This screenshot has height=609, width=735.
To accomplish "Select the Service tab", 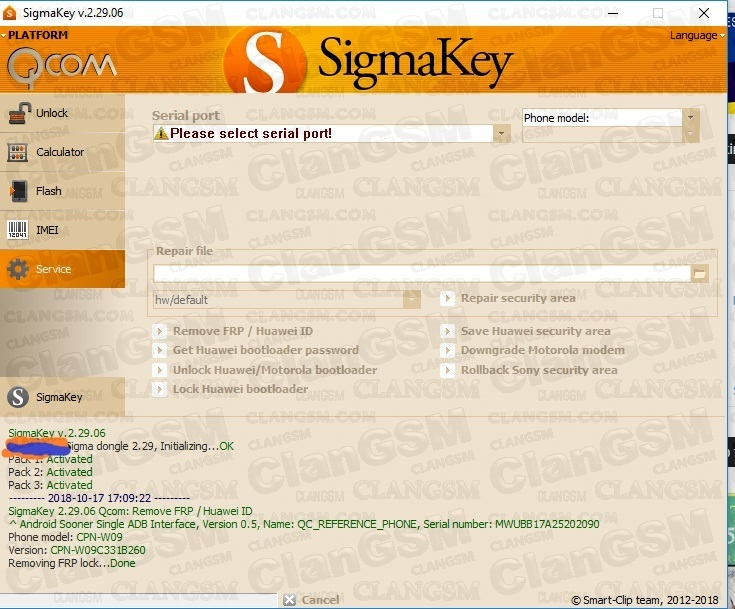I will pos(62,269).
